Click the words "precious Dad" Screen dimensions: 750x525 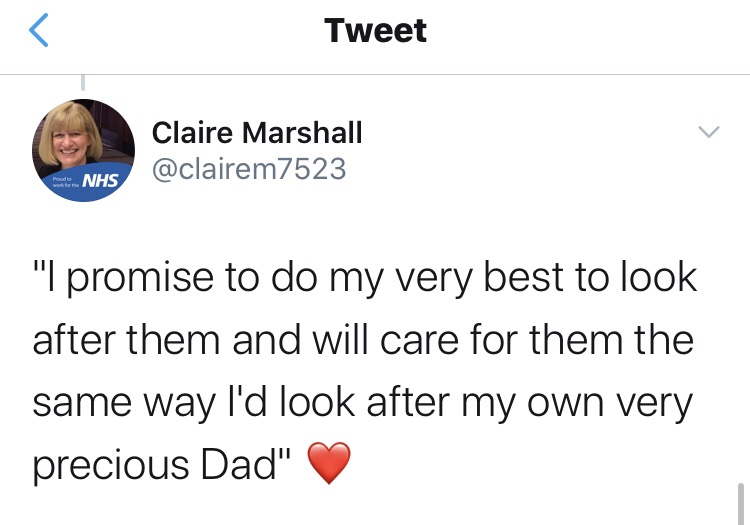coord(162,464)
